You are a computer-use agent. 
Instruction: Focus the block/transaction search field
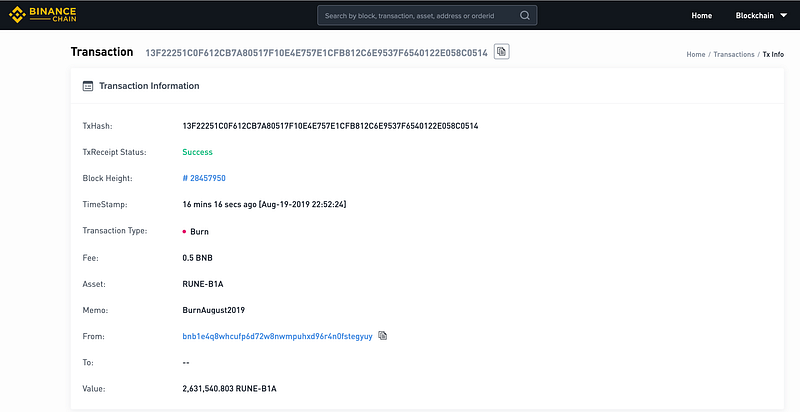click(x=427, y=15)
